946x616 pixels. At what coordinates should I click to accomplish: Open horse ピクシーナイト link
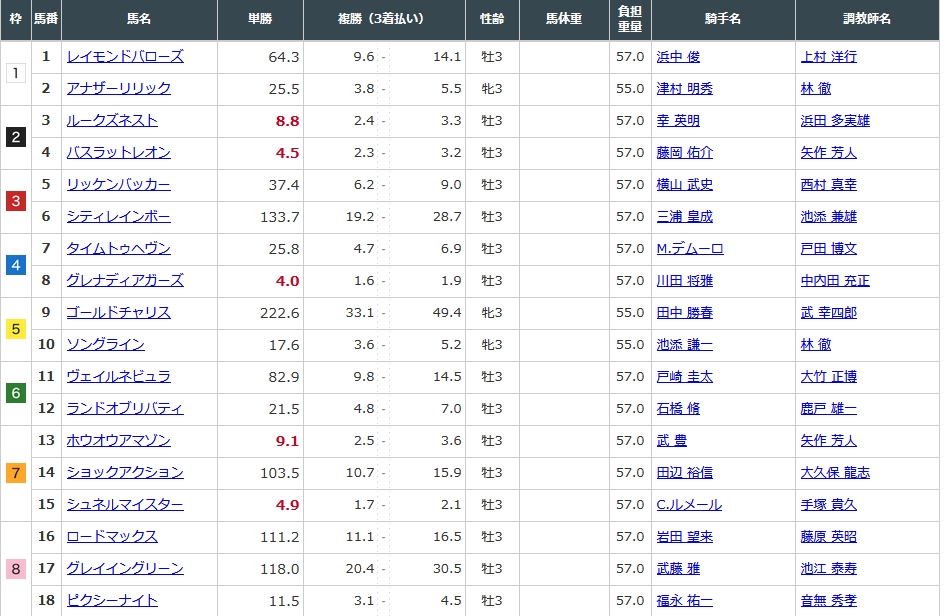point(111,601)
